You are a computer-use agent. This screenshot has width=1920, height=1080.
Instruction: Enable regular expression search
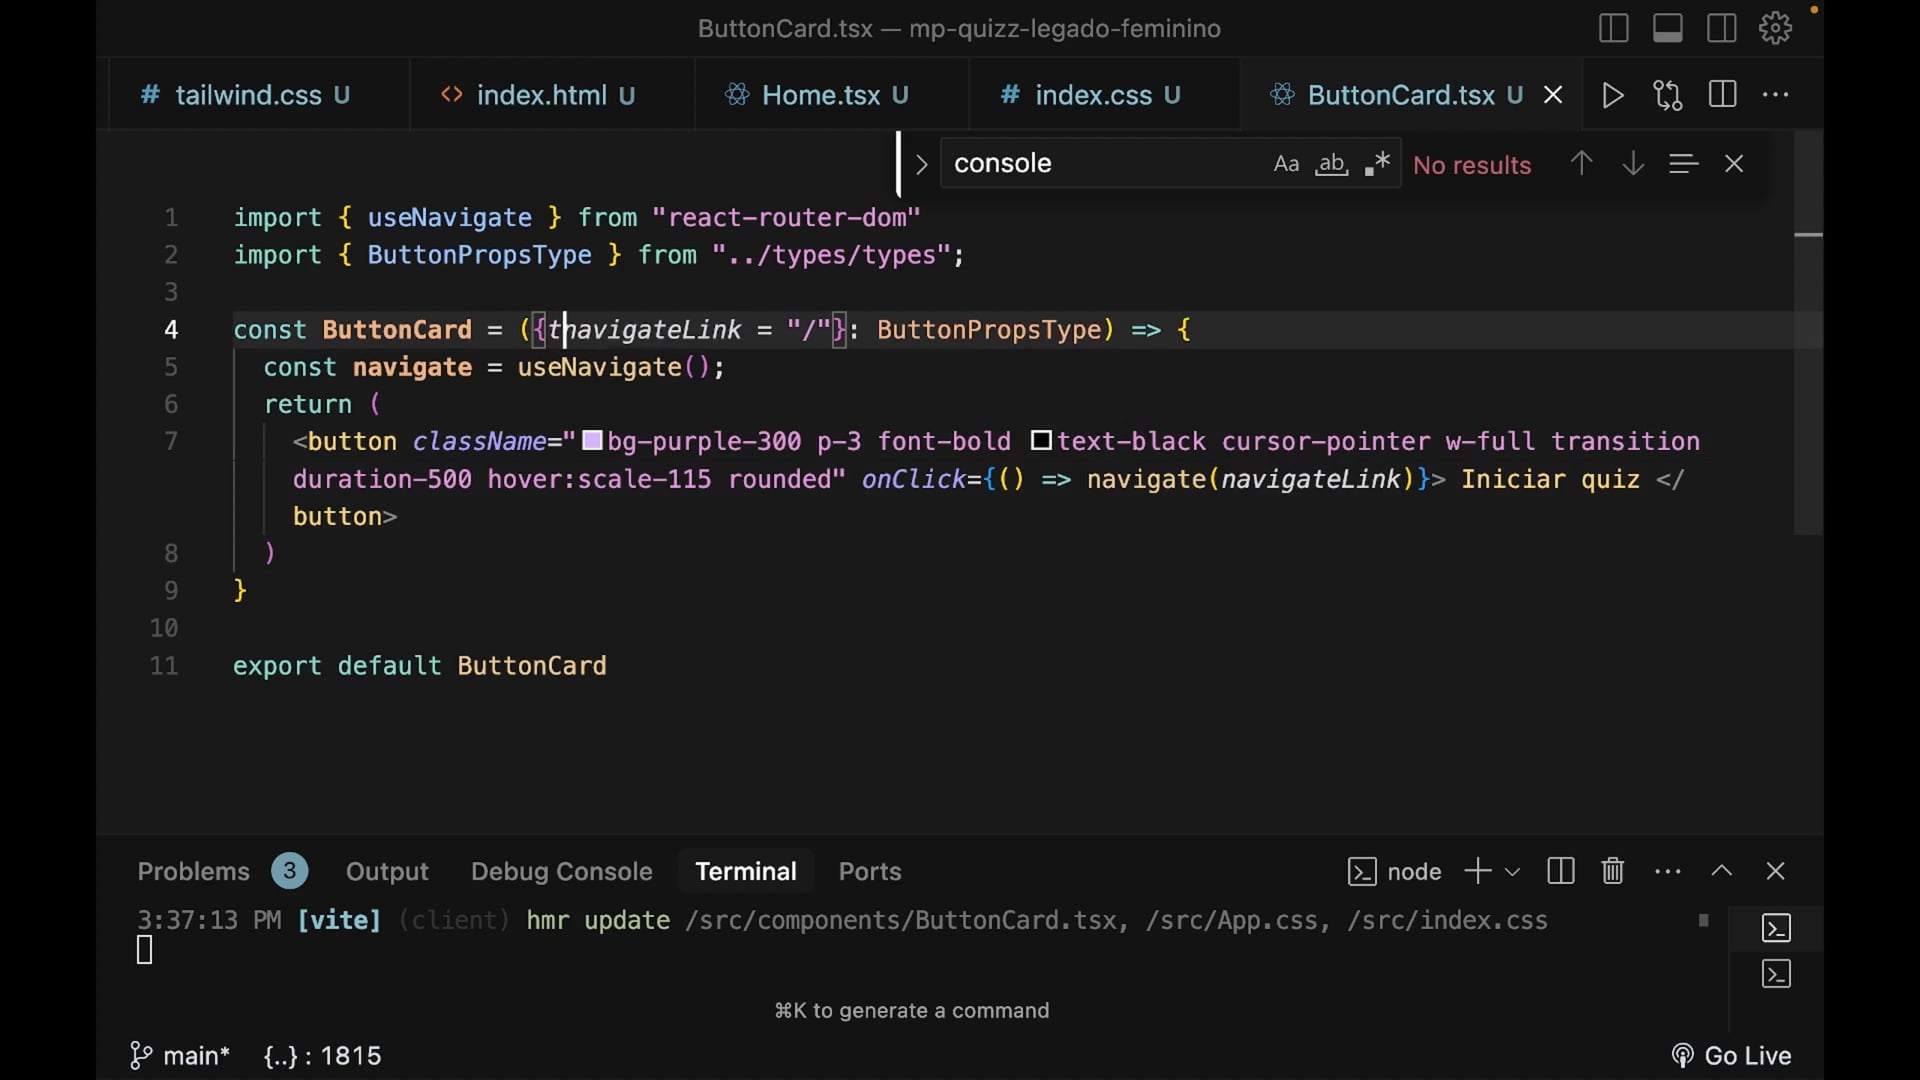click(1377, 164)
